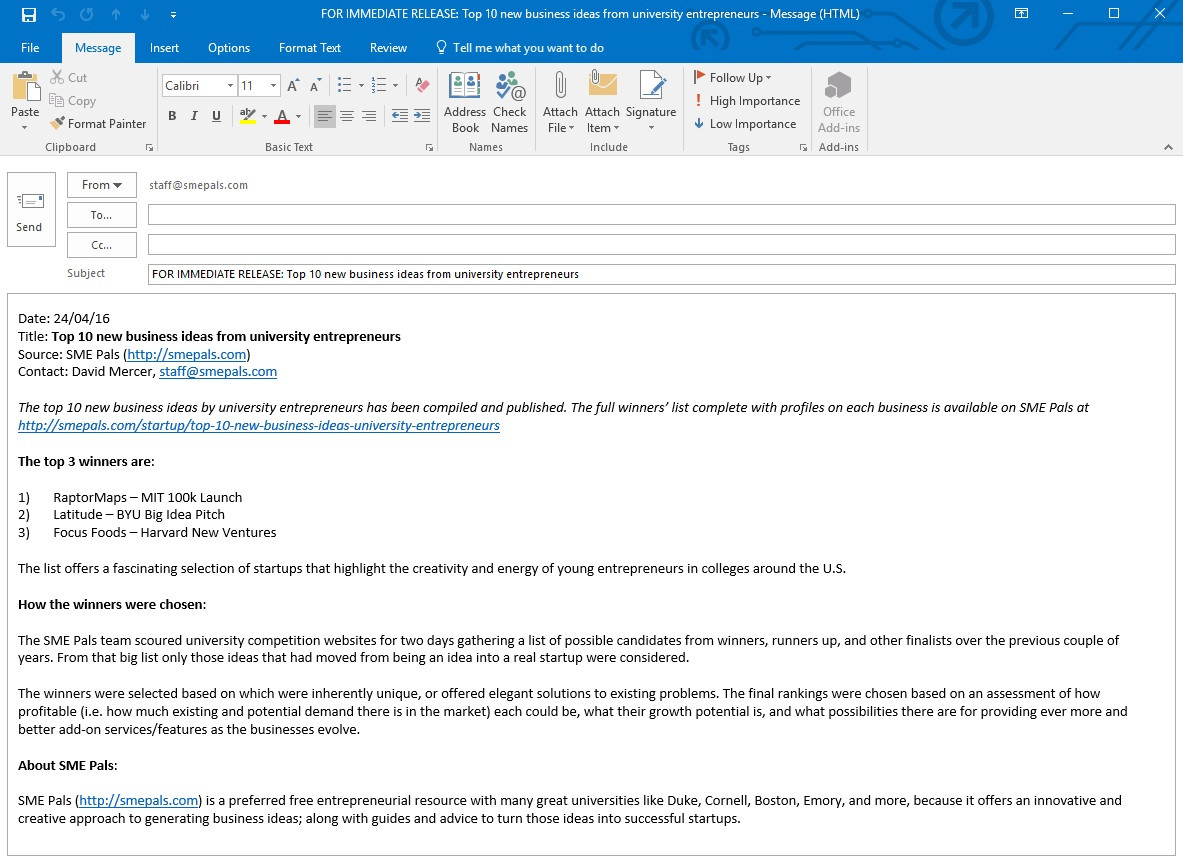
Task: Click the Paste clipboard icon
Action: 26,87
